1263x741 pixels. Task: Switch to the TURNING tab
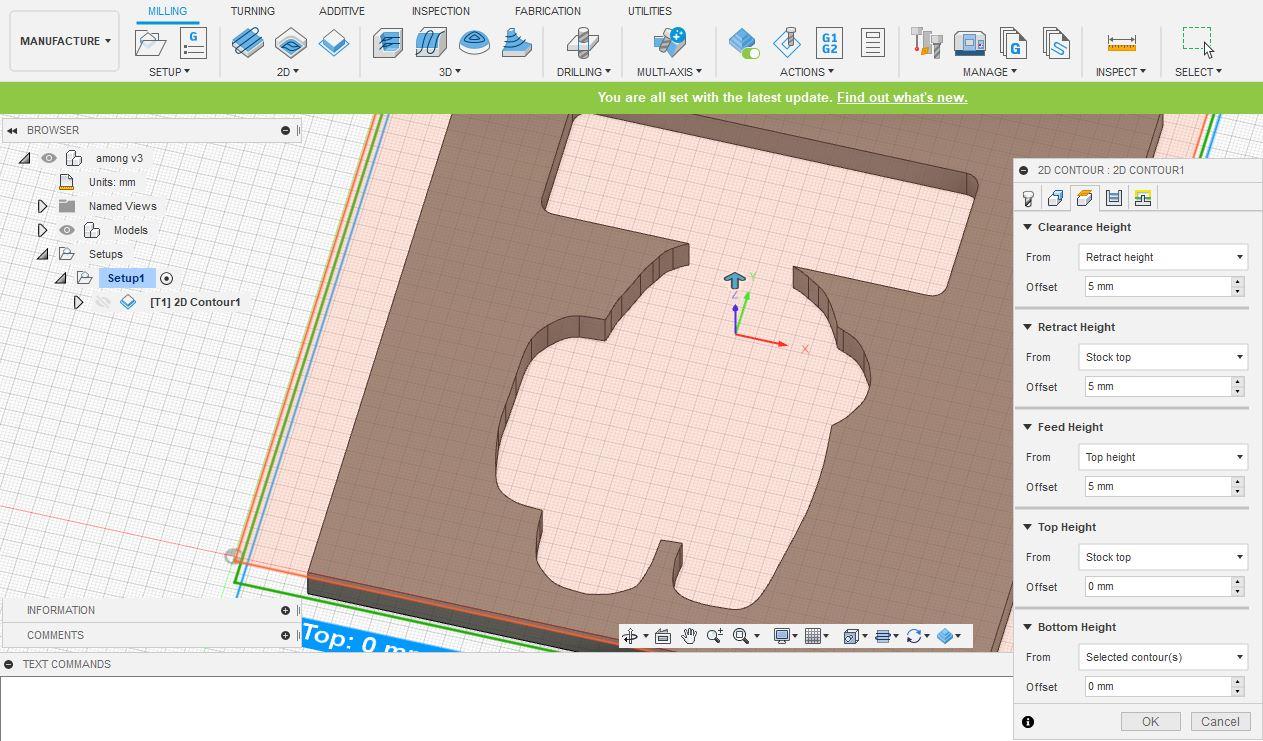point(252,11)
